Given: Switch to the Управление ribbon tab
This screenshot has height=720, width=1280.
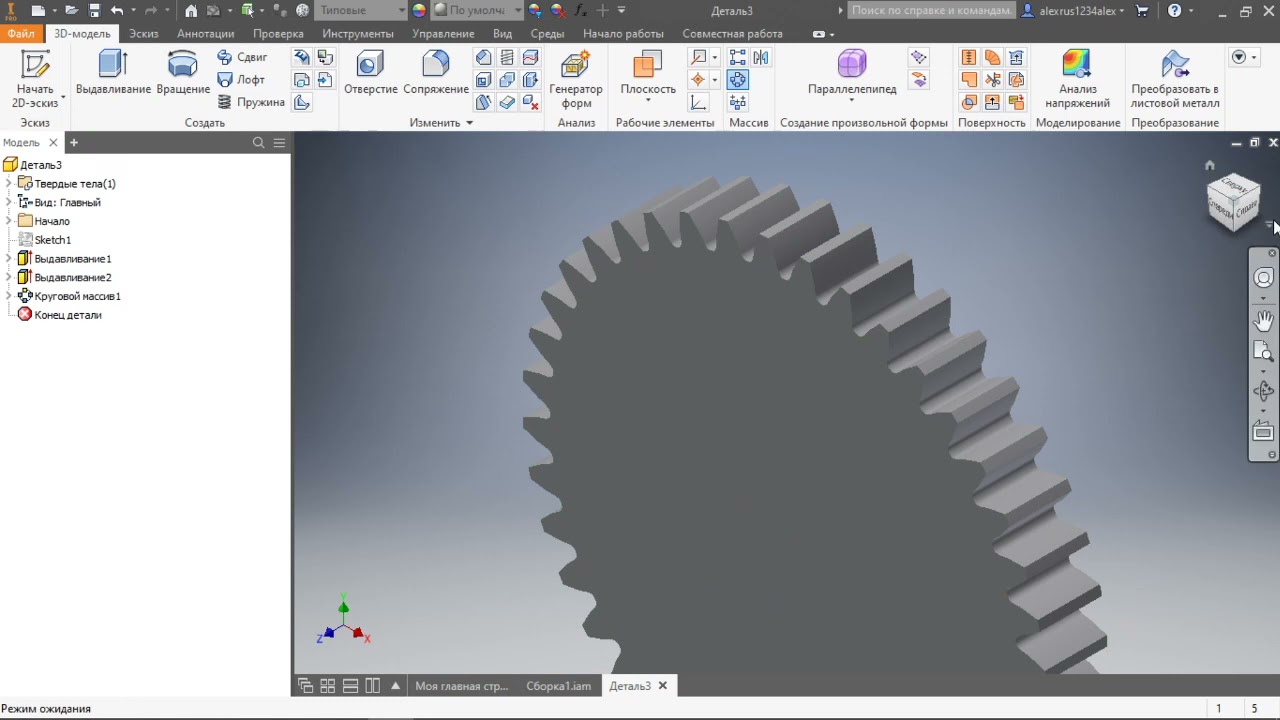Looking at the screenshot, I should [443, 33].
